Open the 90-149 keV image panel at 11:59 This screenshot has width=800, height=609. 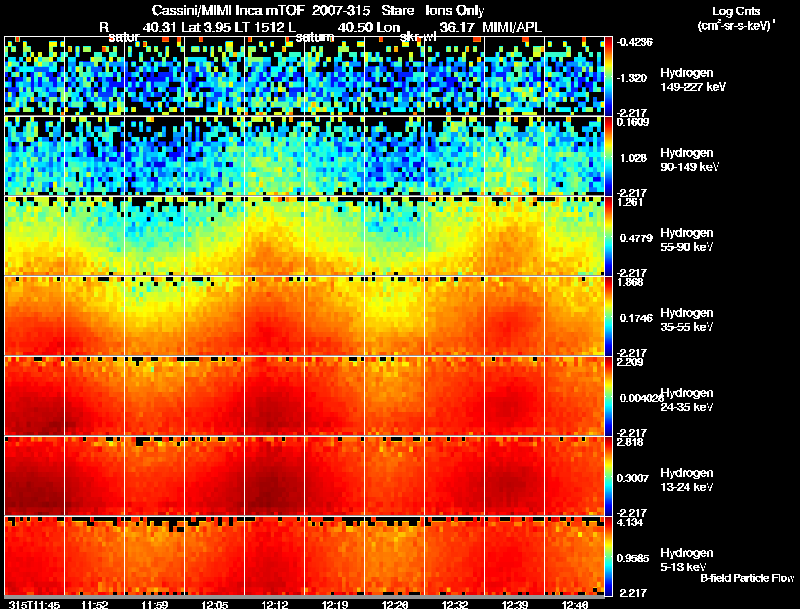pyautogui.click(x=155, y=156)
